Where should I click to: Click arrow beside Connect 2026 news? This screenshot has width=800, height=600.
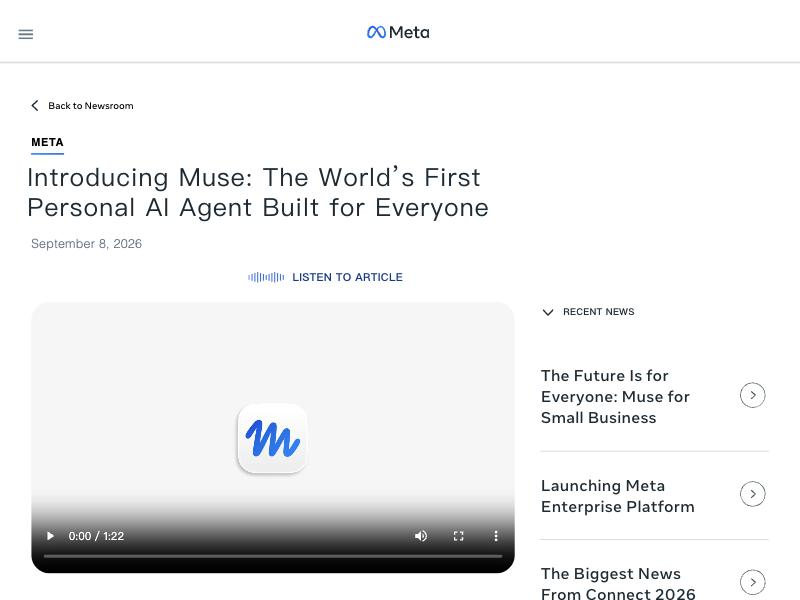tap(753, 582)
